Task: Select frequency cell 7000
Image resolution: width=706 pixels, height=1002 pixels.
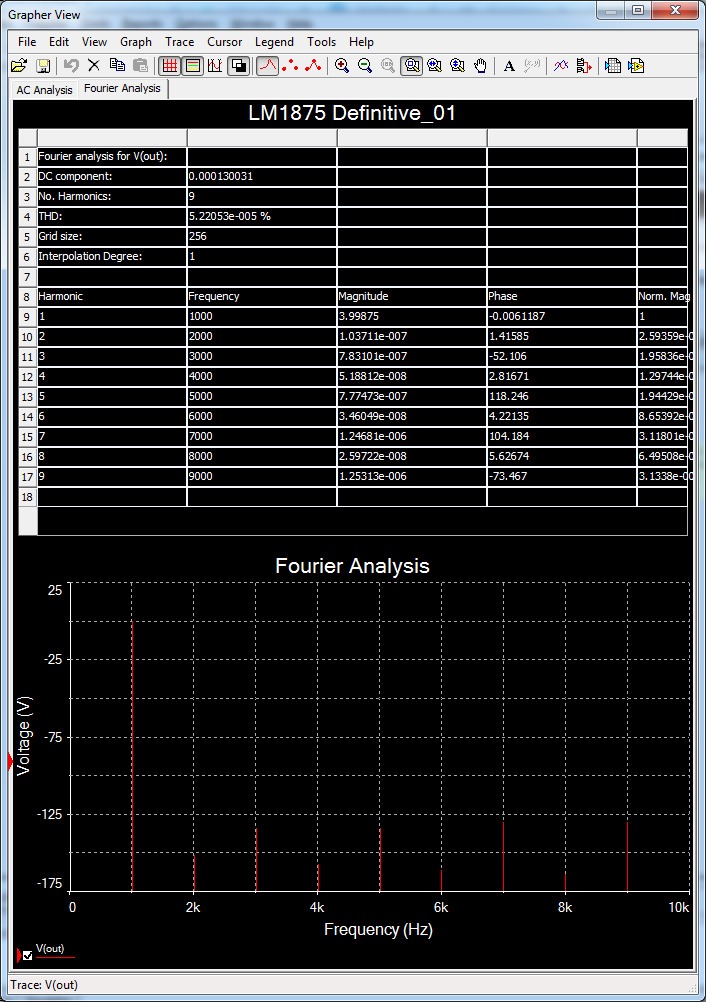Action: [x=261, y=436]
